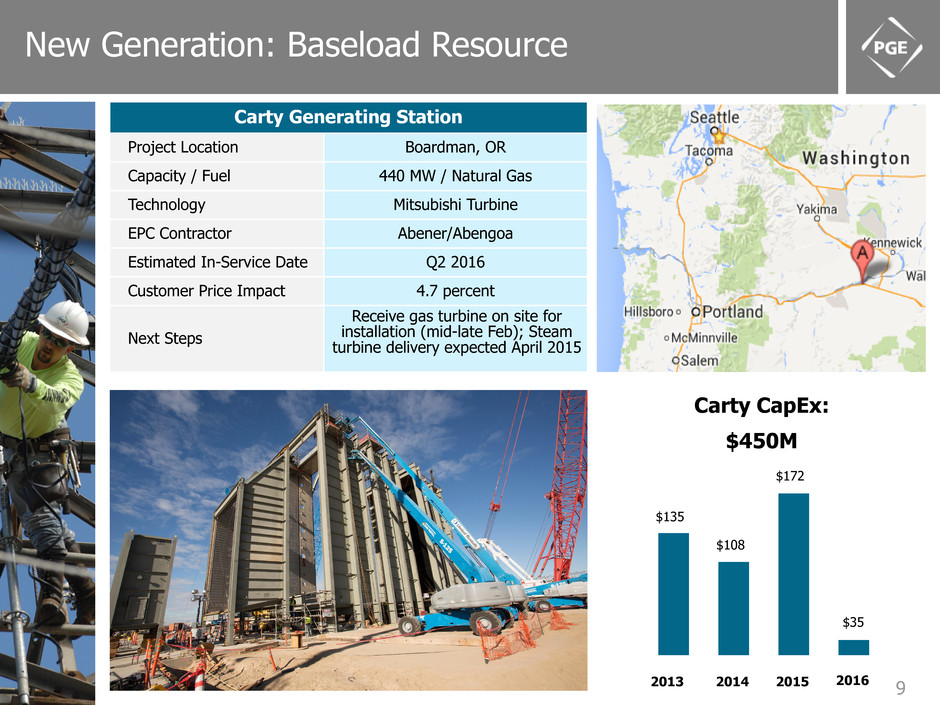Select the Mitsubishi Turbine cell
Screen dimensions: 940x705
click(x=455, y=205)
